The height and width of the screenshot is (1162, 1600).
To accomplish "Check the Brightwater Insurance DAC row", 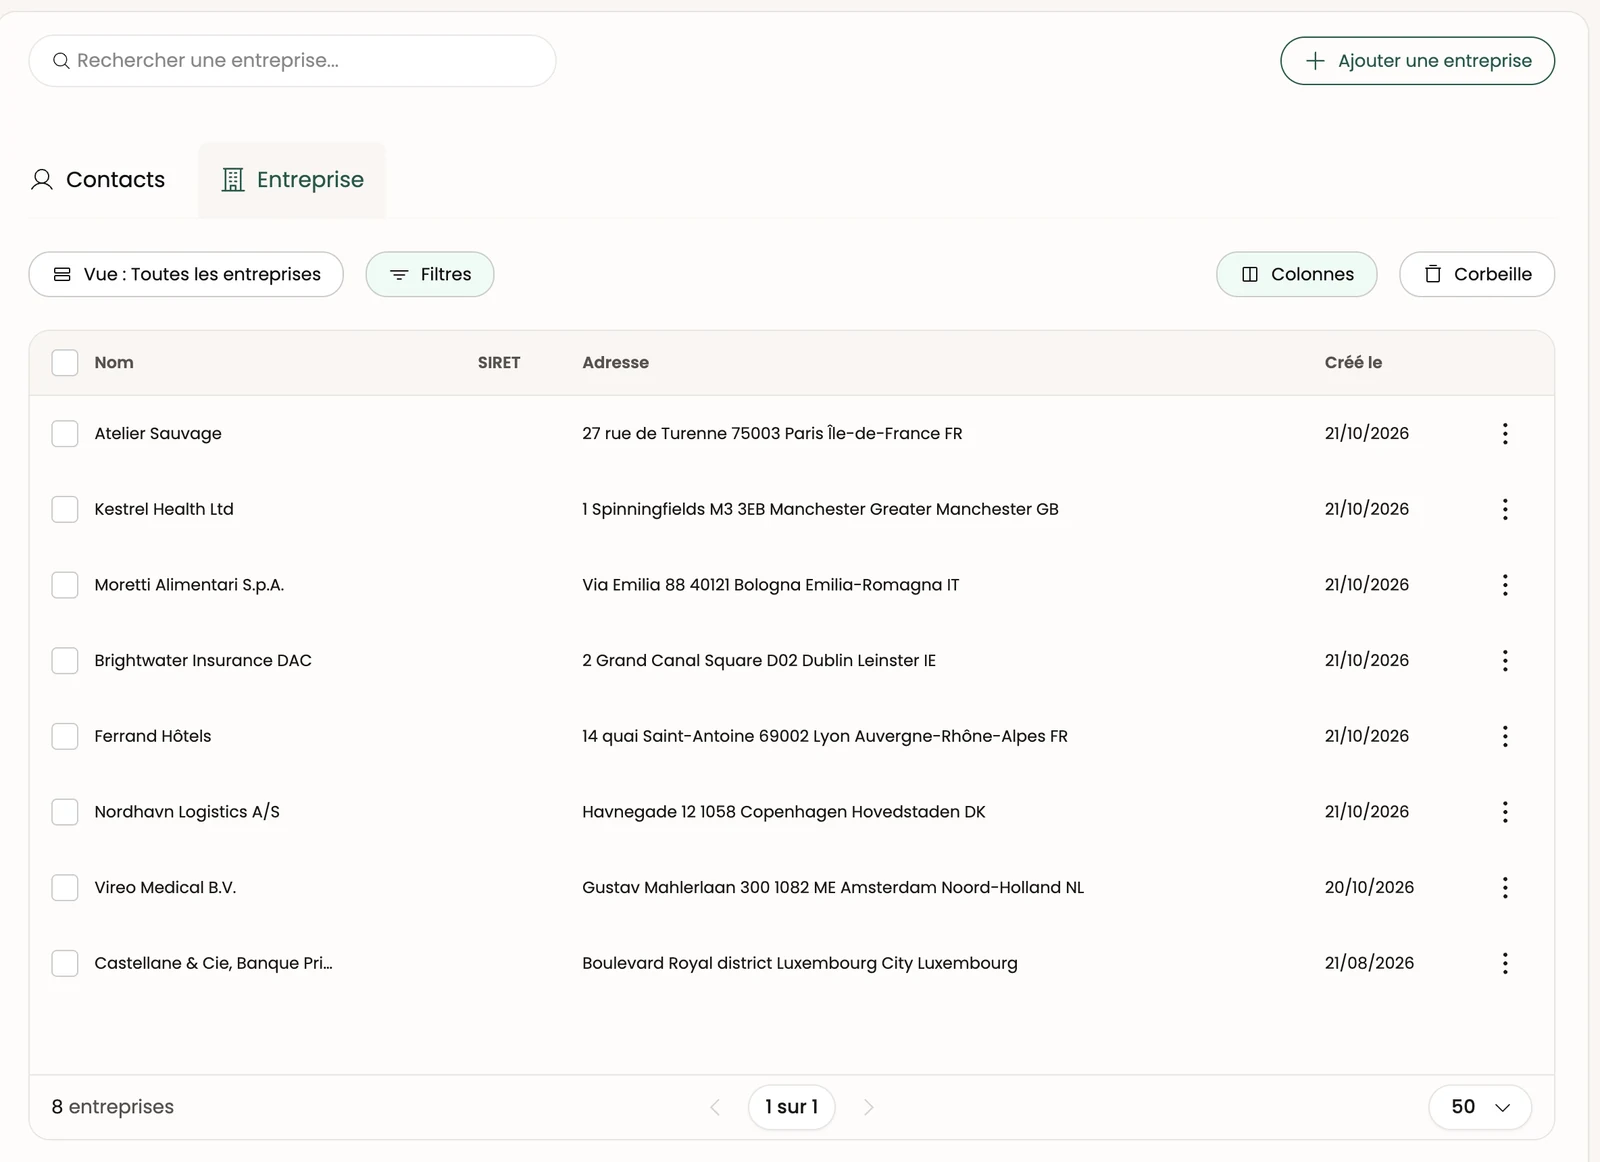I will point(65,660).
